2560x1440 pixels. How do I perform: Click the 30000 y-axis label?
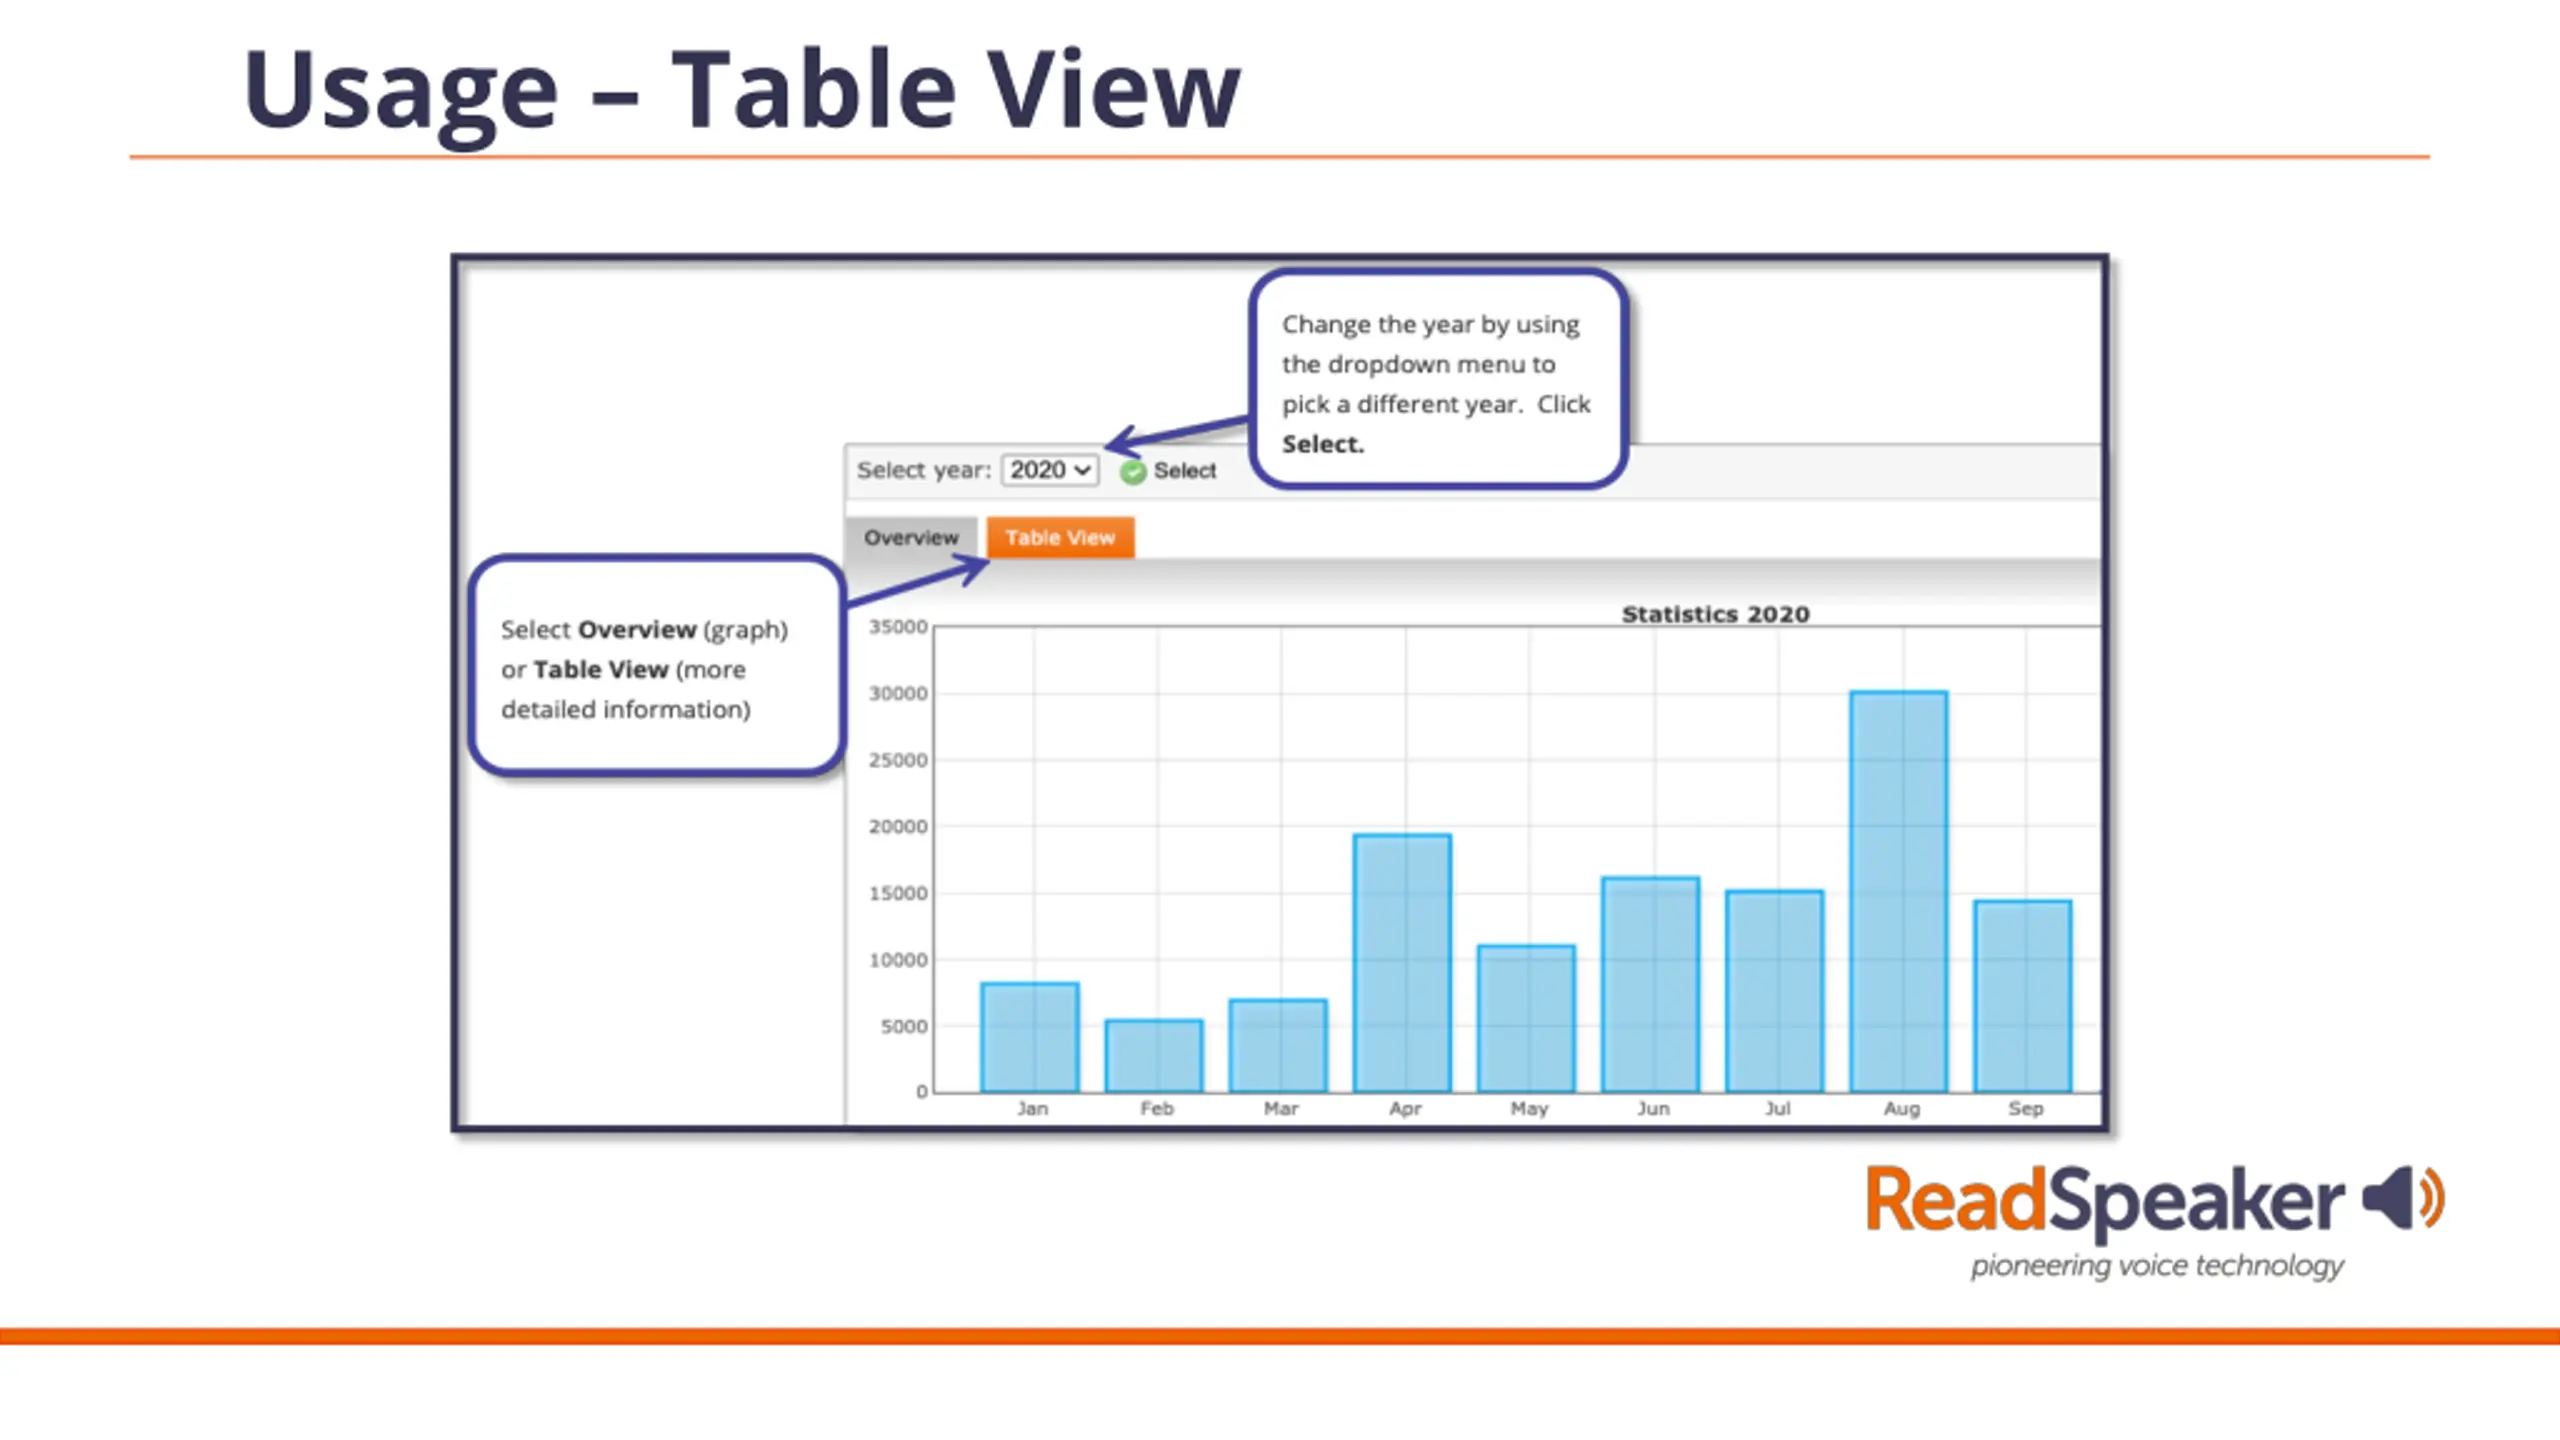[898, 693]
